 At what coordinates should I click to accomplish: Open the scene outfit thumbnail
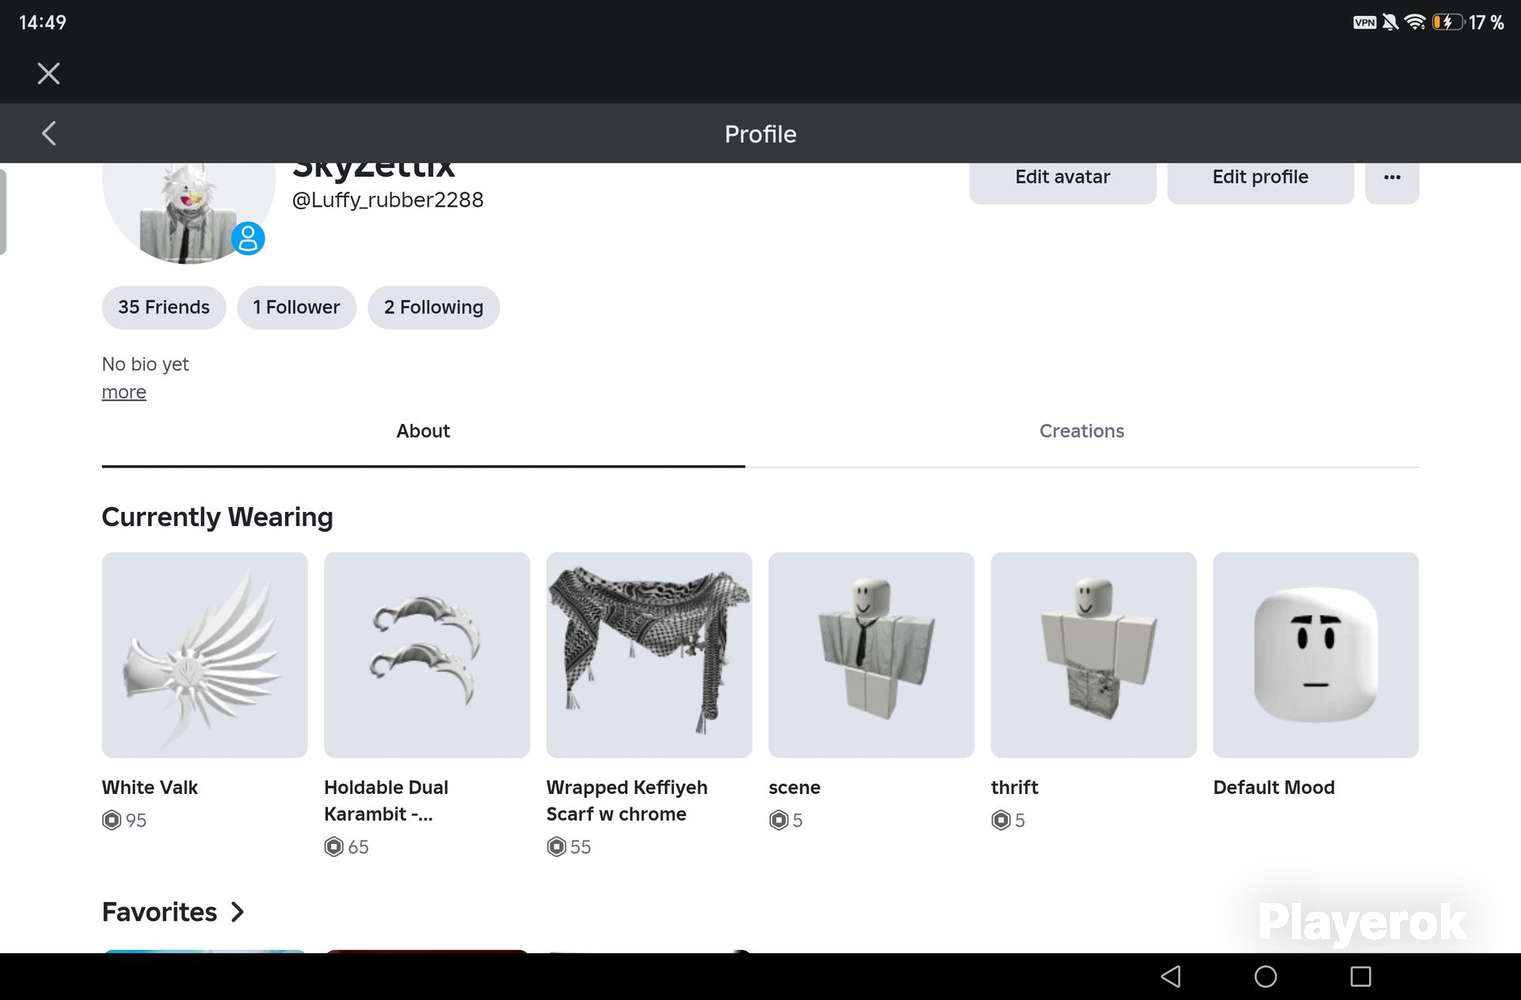coord(871,655)
